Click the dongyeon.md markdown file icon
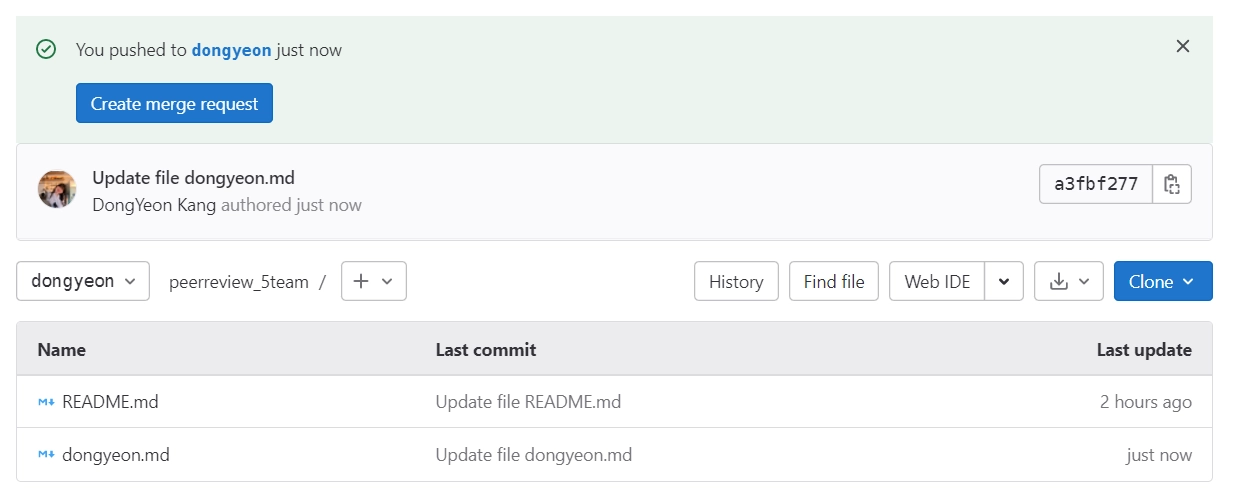The height and width of the screenshot is (494, 1237). [x=46, y=455]
